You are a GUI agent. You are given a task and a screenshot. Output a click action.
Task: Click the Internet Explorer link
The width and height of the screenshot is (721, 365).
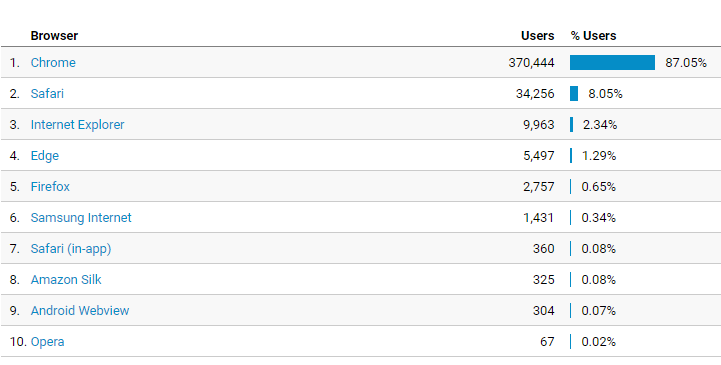tap(77, 125)
